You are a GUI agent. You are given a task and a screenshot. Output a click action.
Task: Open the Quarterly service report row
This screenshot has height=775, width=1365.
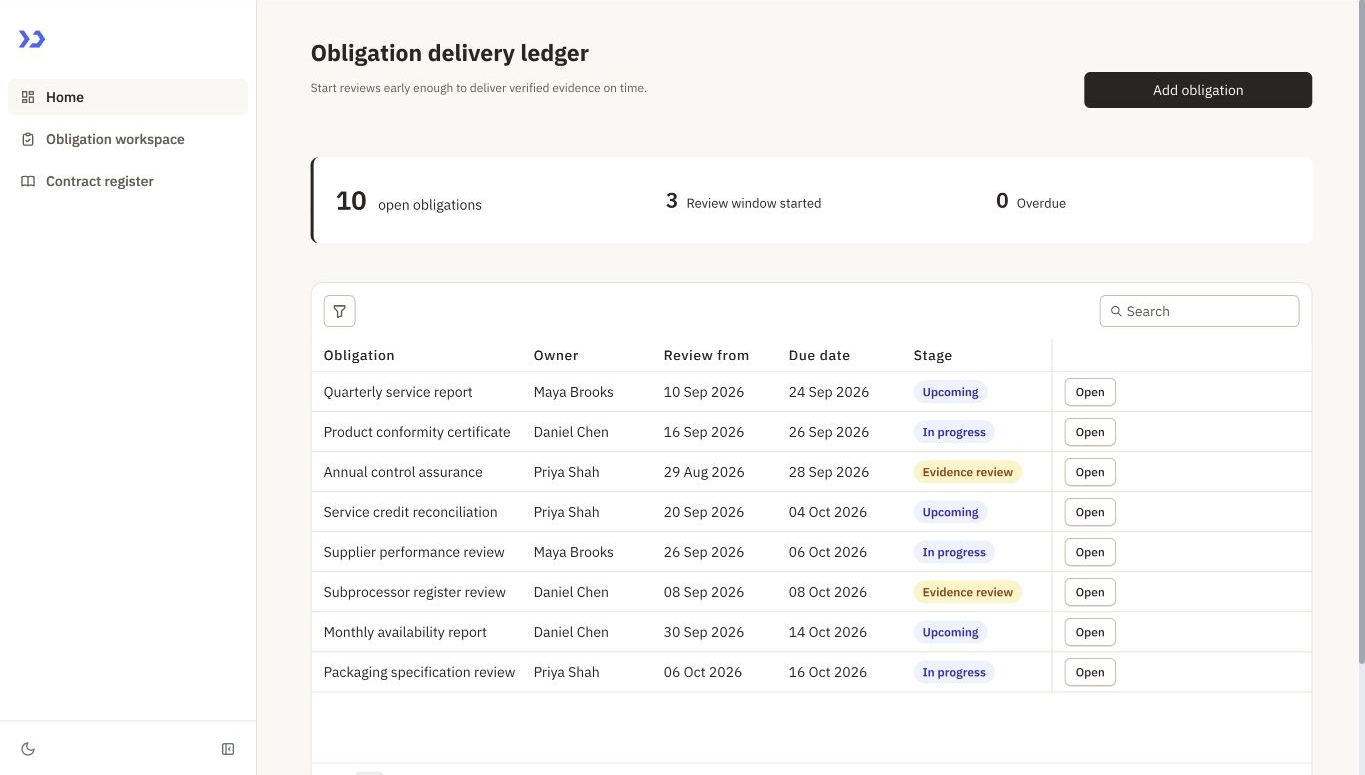click(1090, 392)
